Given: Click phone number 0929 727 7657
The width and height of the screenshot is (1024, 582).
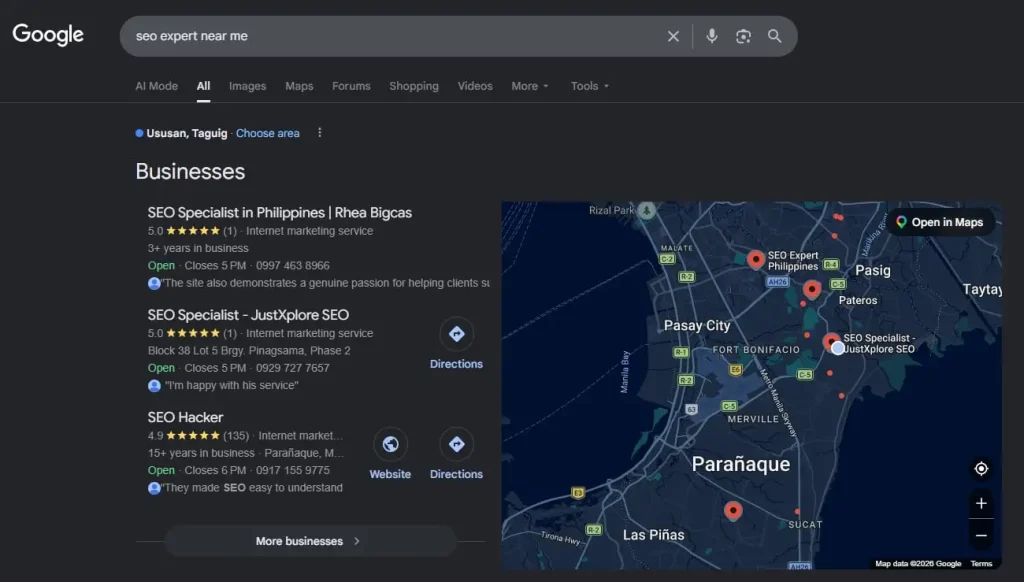Looking at the screenshot, I should pyautogui.click(x=293, y=368).
